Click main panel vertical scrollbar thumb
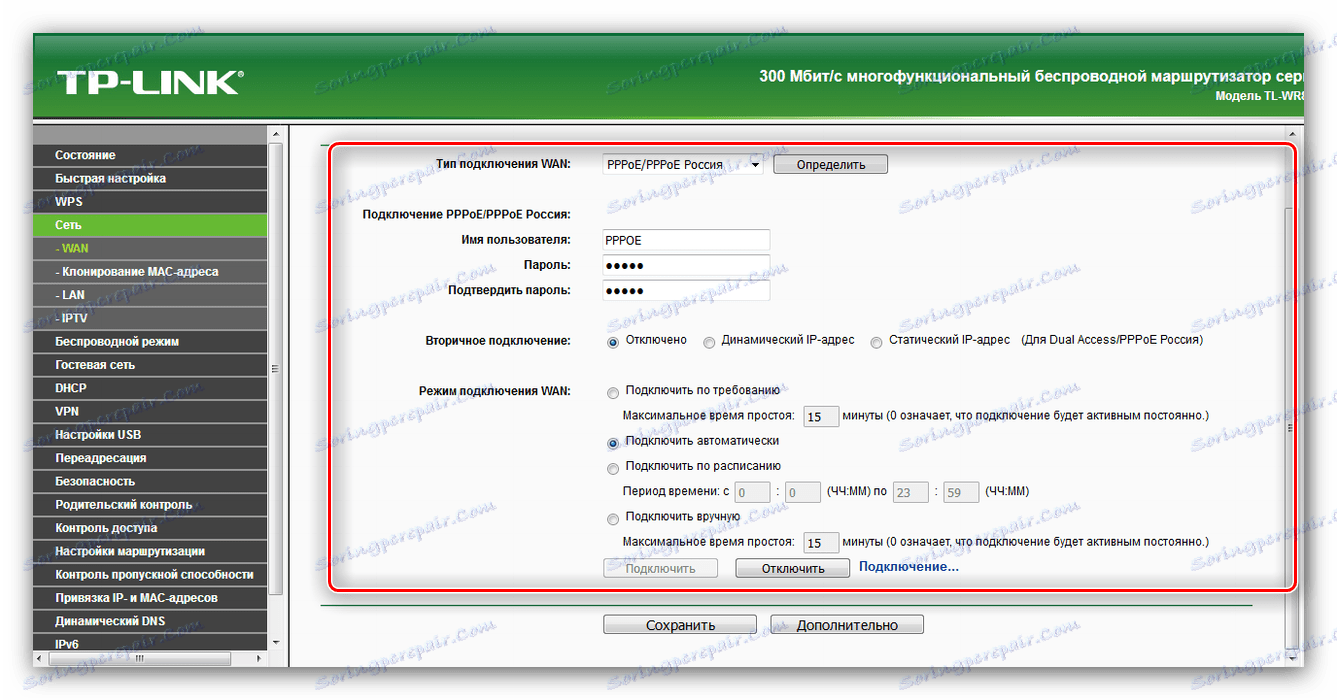The height and width of the screenshot is (700, 1337). [1294, 426]
